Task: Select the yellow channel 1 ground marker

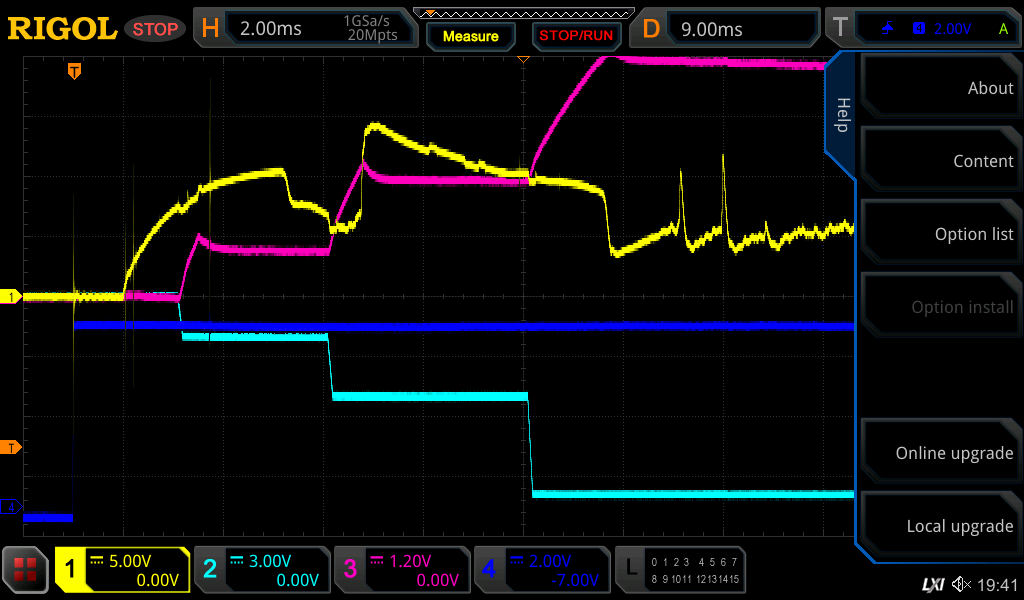Action: point(11,297)
